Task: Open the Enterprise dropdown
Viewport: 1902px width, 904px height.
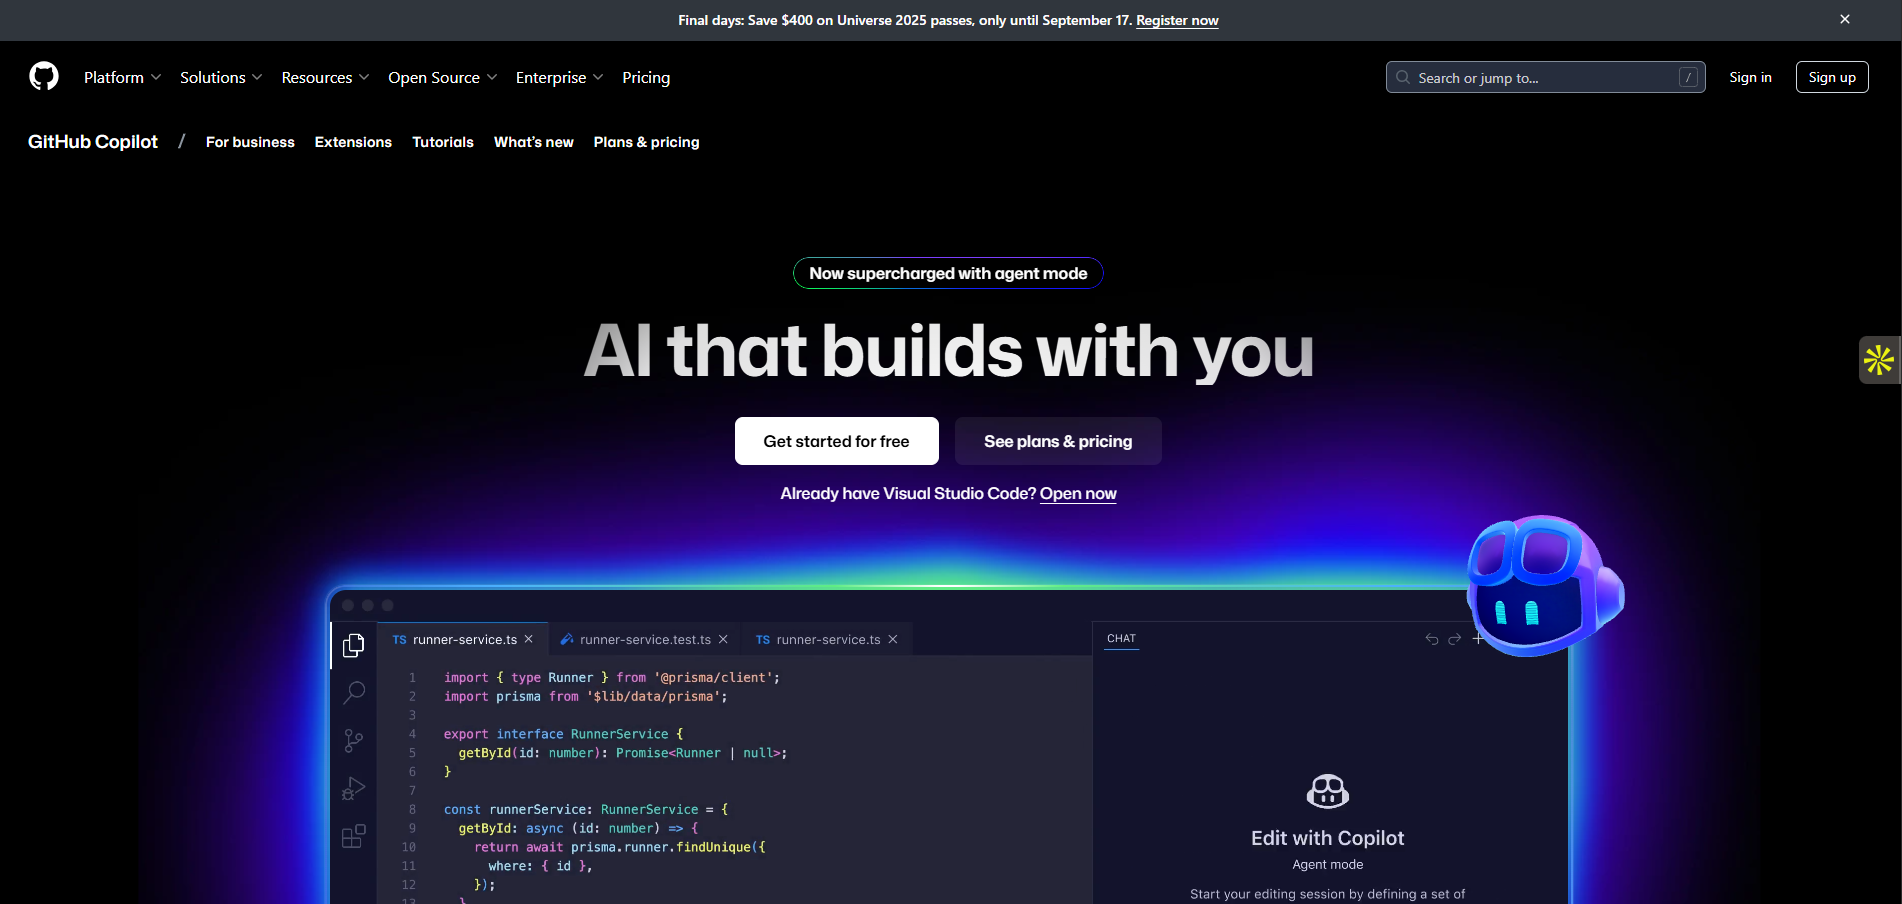Action: pos(559,77)
